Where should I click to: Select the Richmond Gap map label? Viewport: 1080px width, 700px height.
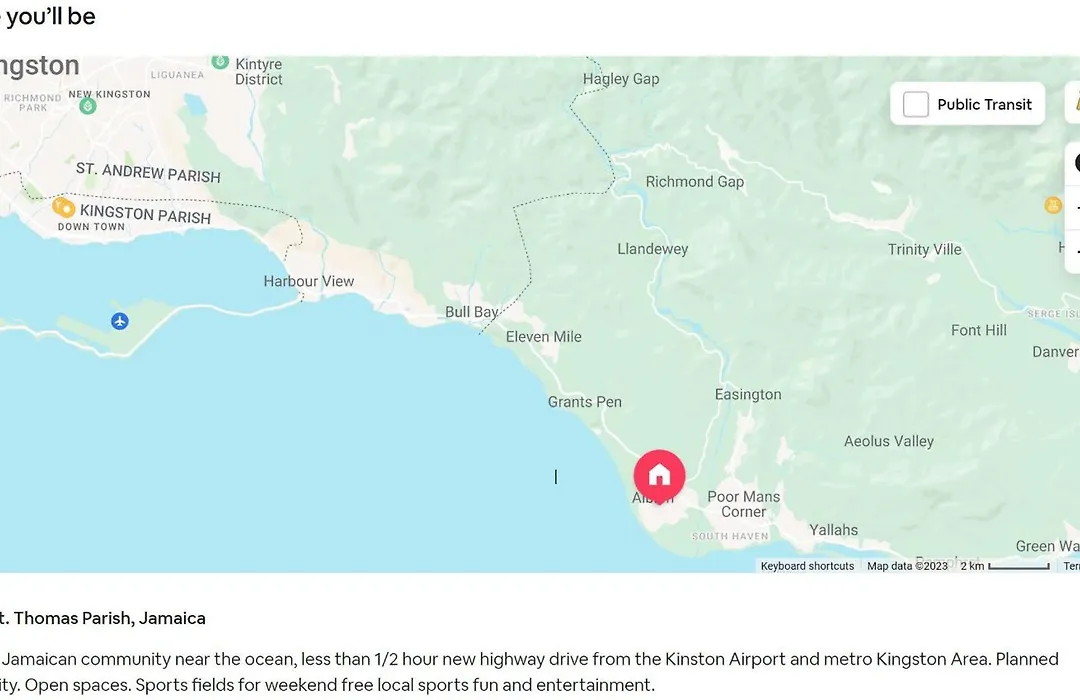(694, 182)
